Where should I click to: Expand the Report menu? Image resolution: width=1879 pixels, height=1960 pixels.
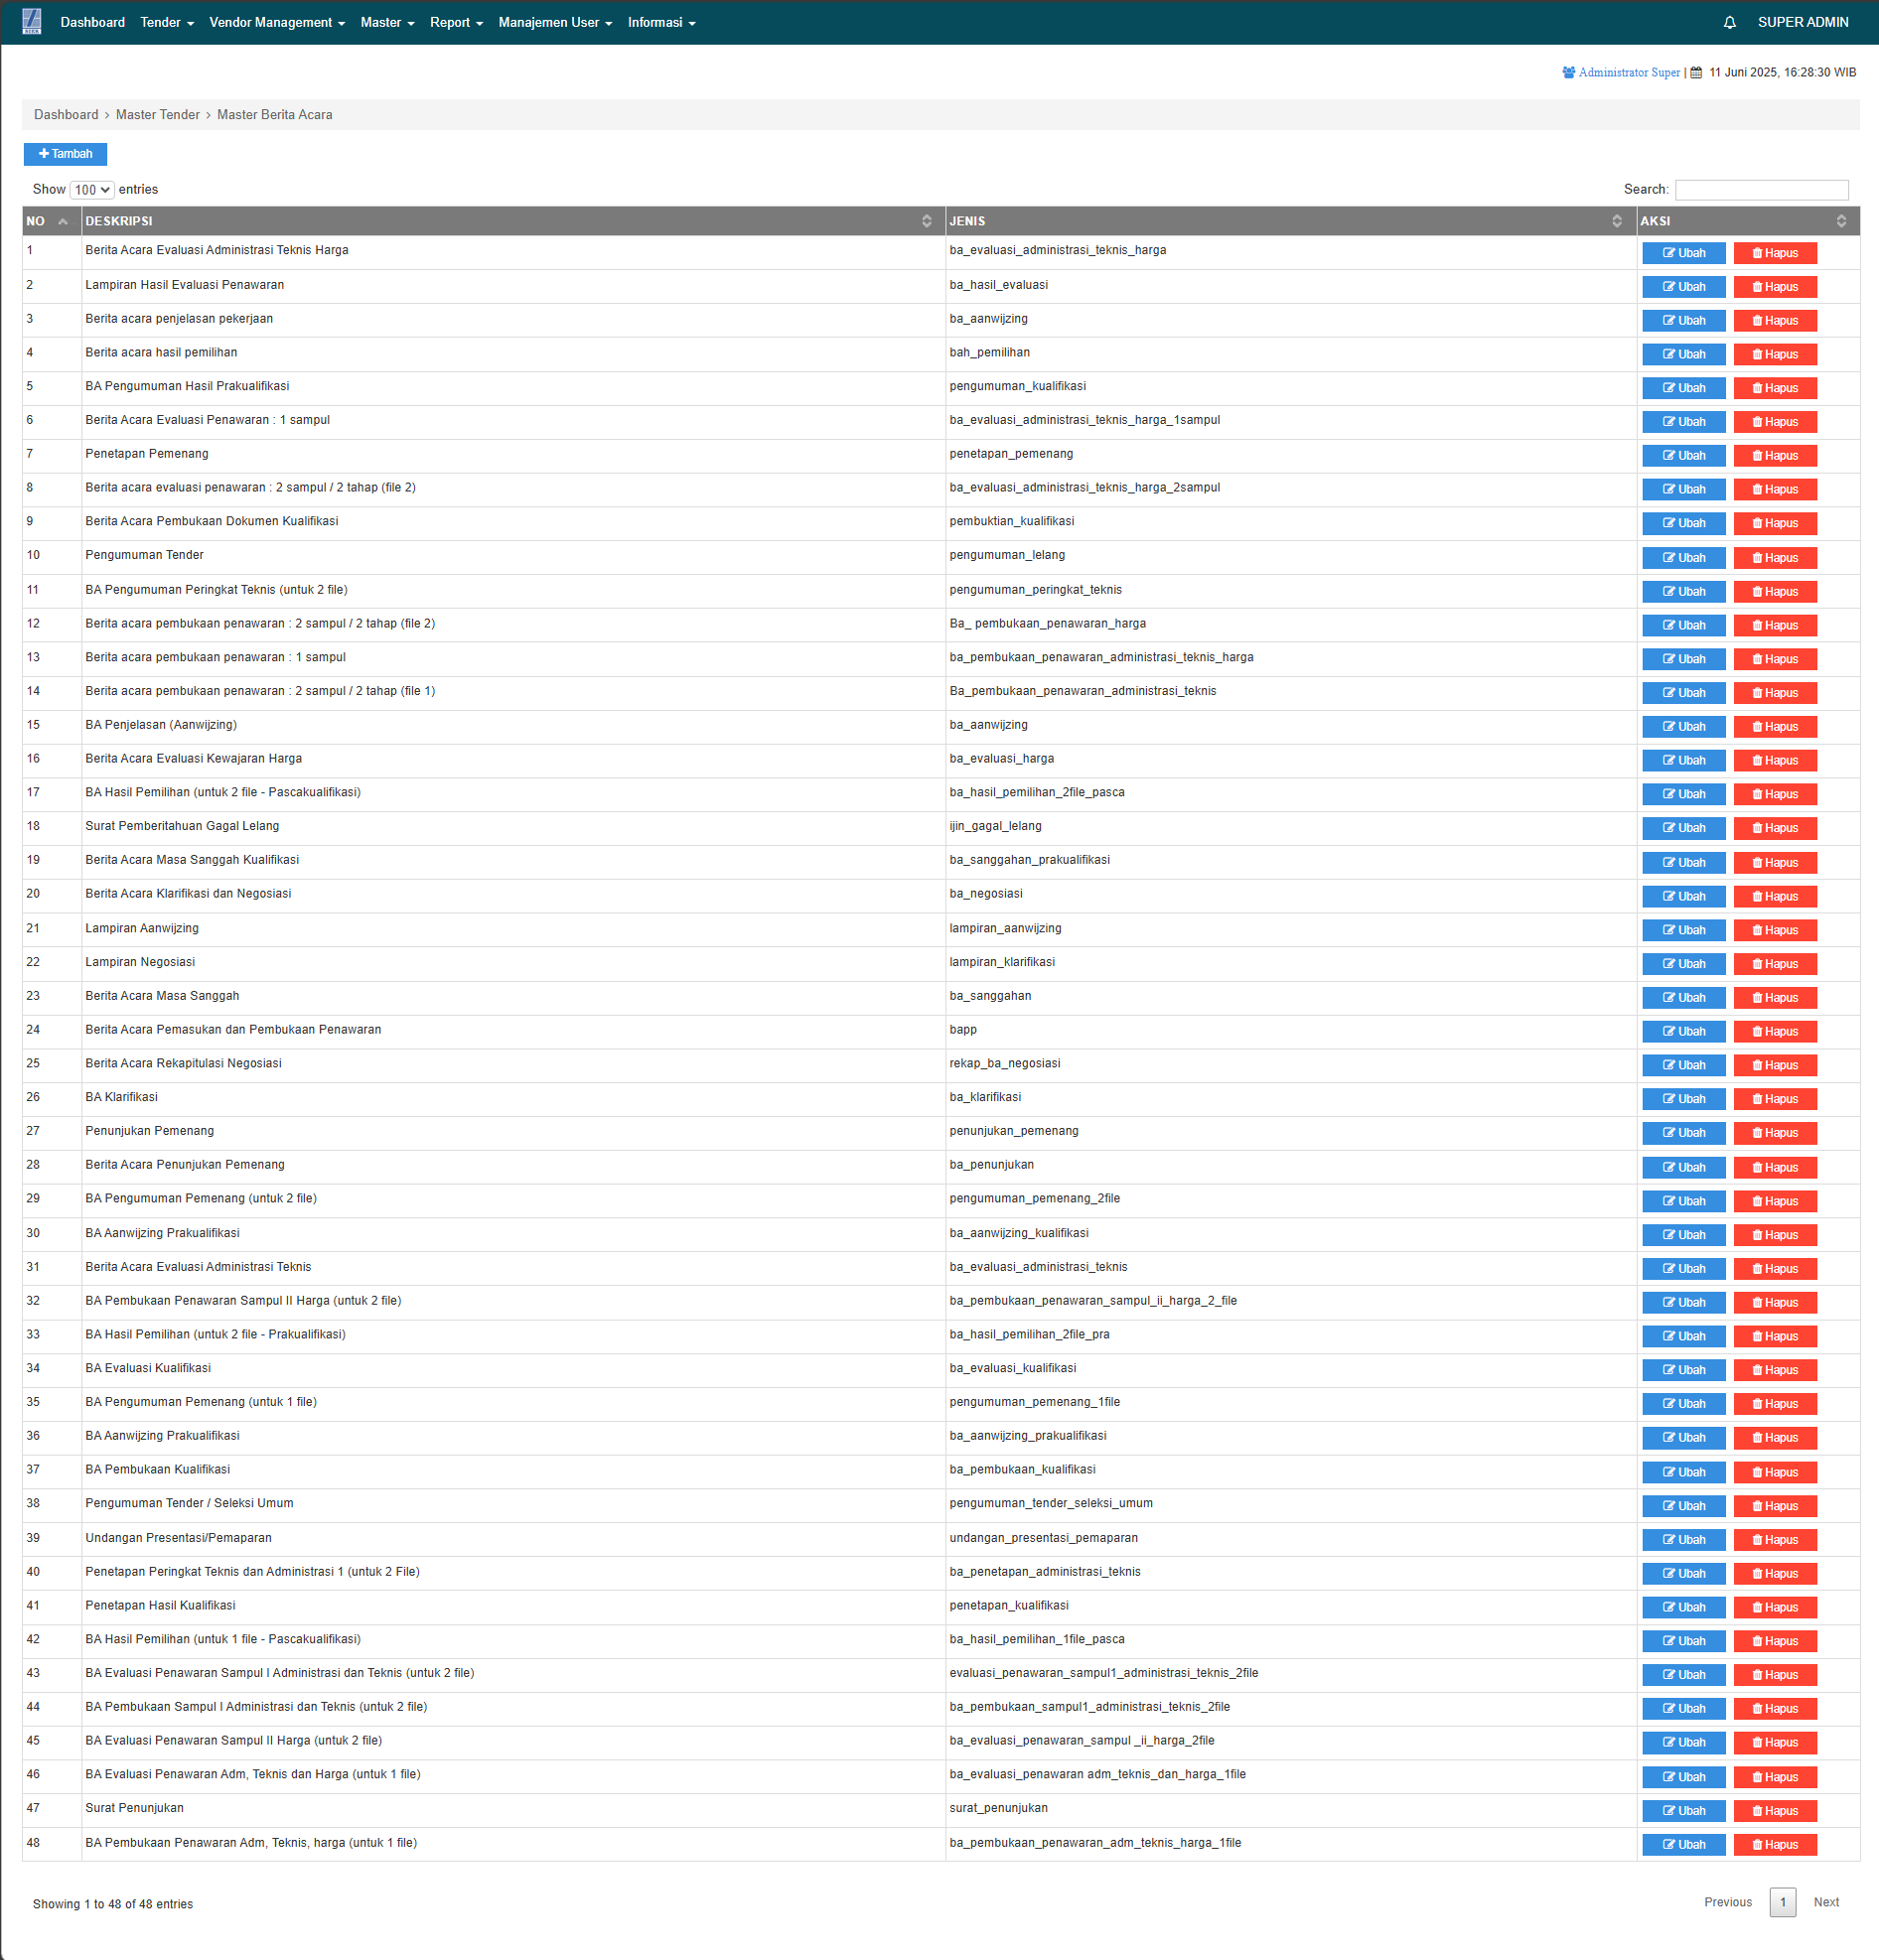[456, 22]
